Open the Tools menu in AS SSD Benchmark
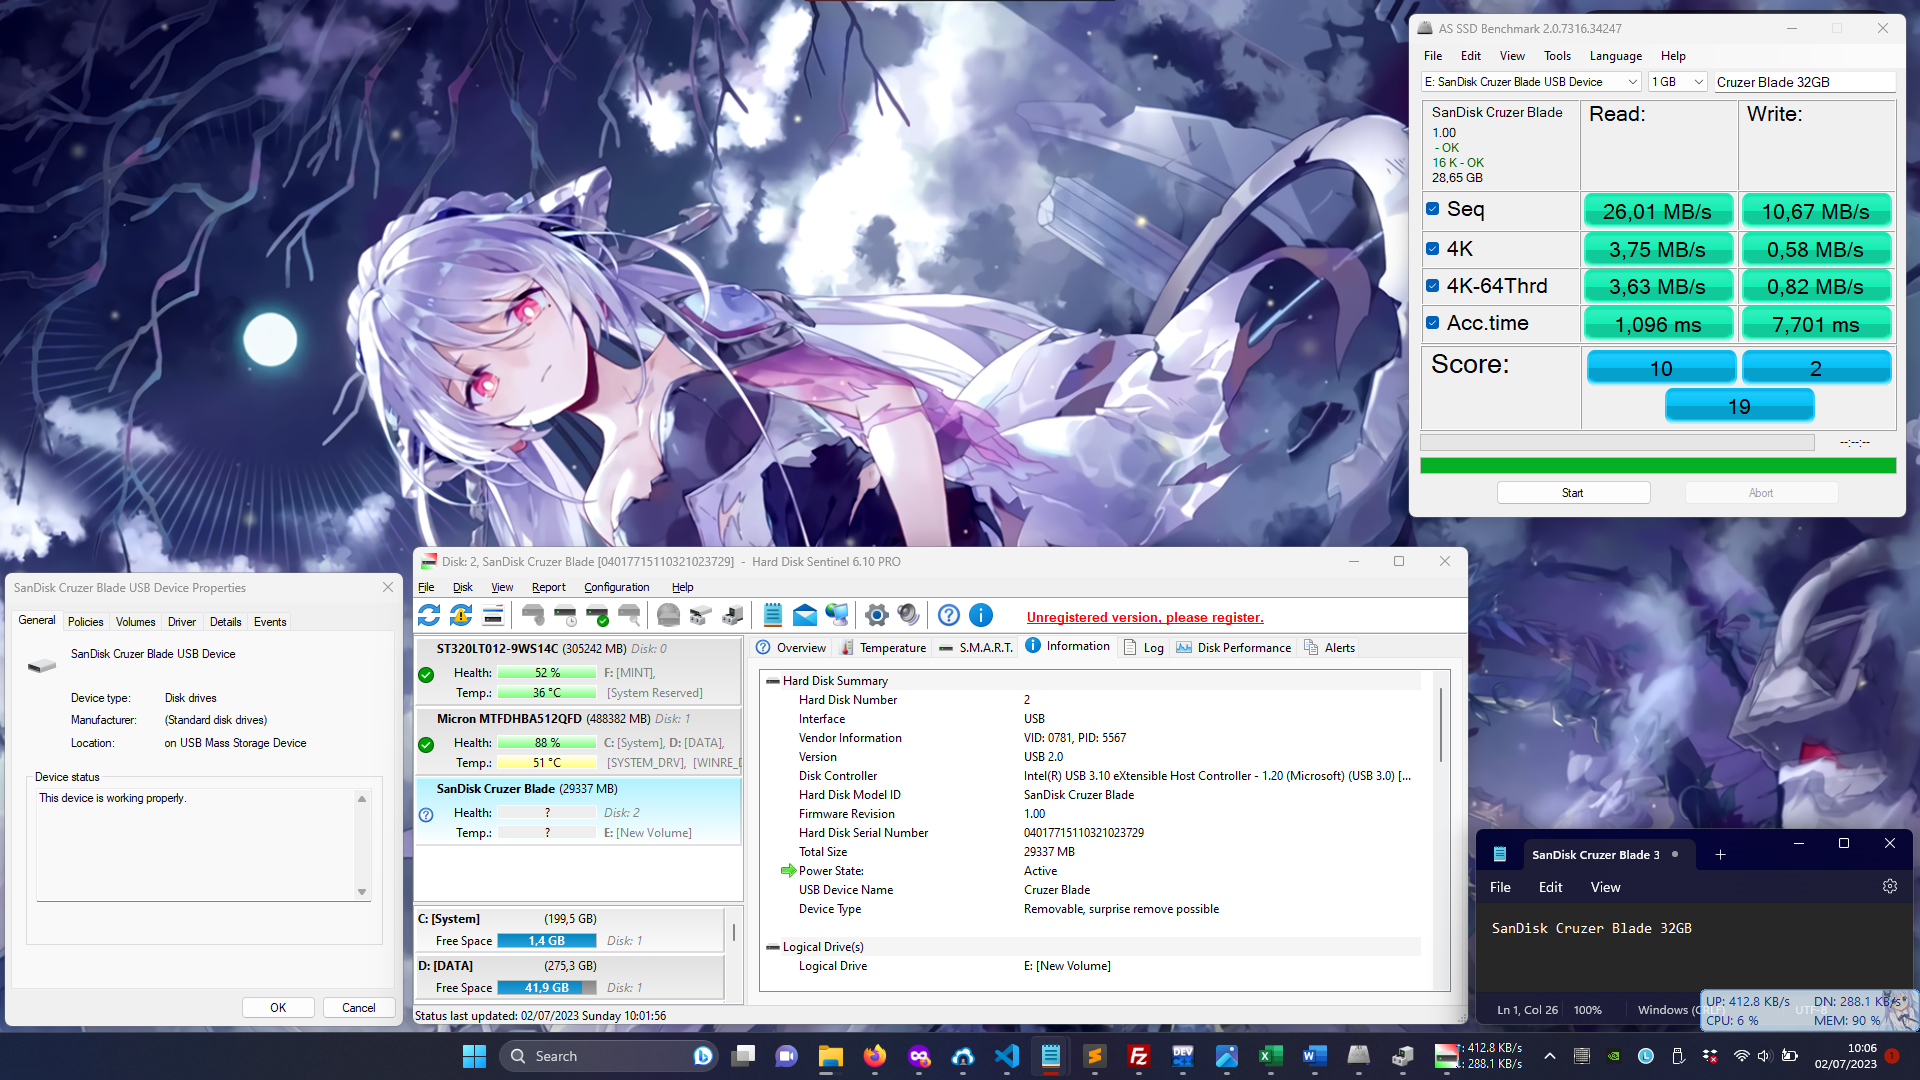This screenshot has width=1920, height=1080. coord(1557,56)
